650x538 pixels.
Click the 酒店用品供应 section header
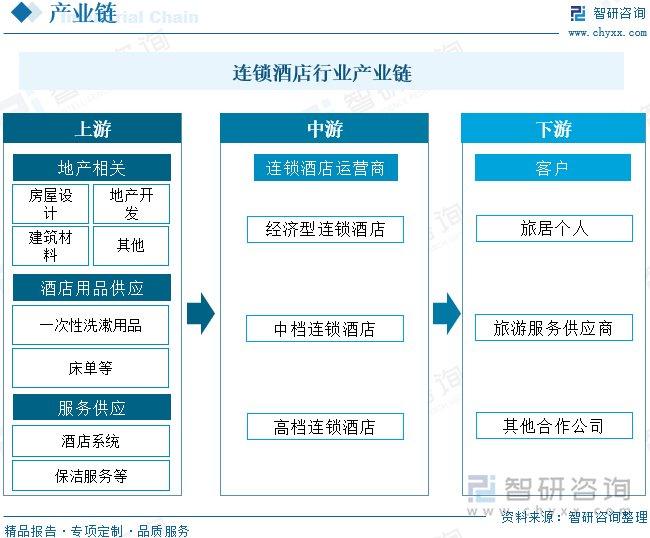click(x=92, y=288)
